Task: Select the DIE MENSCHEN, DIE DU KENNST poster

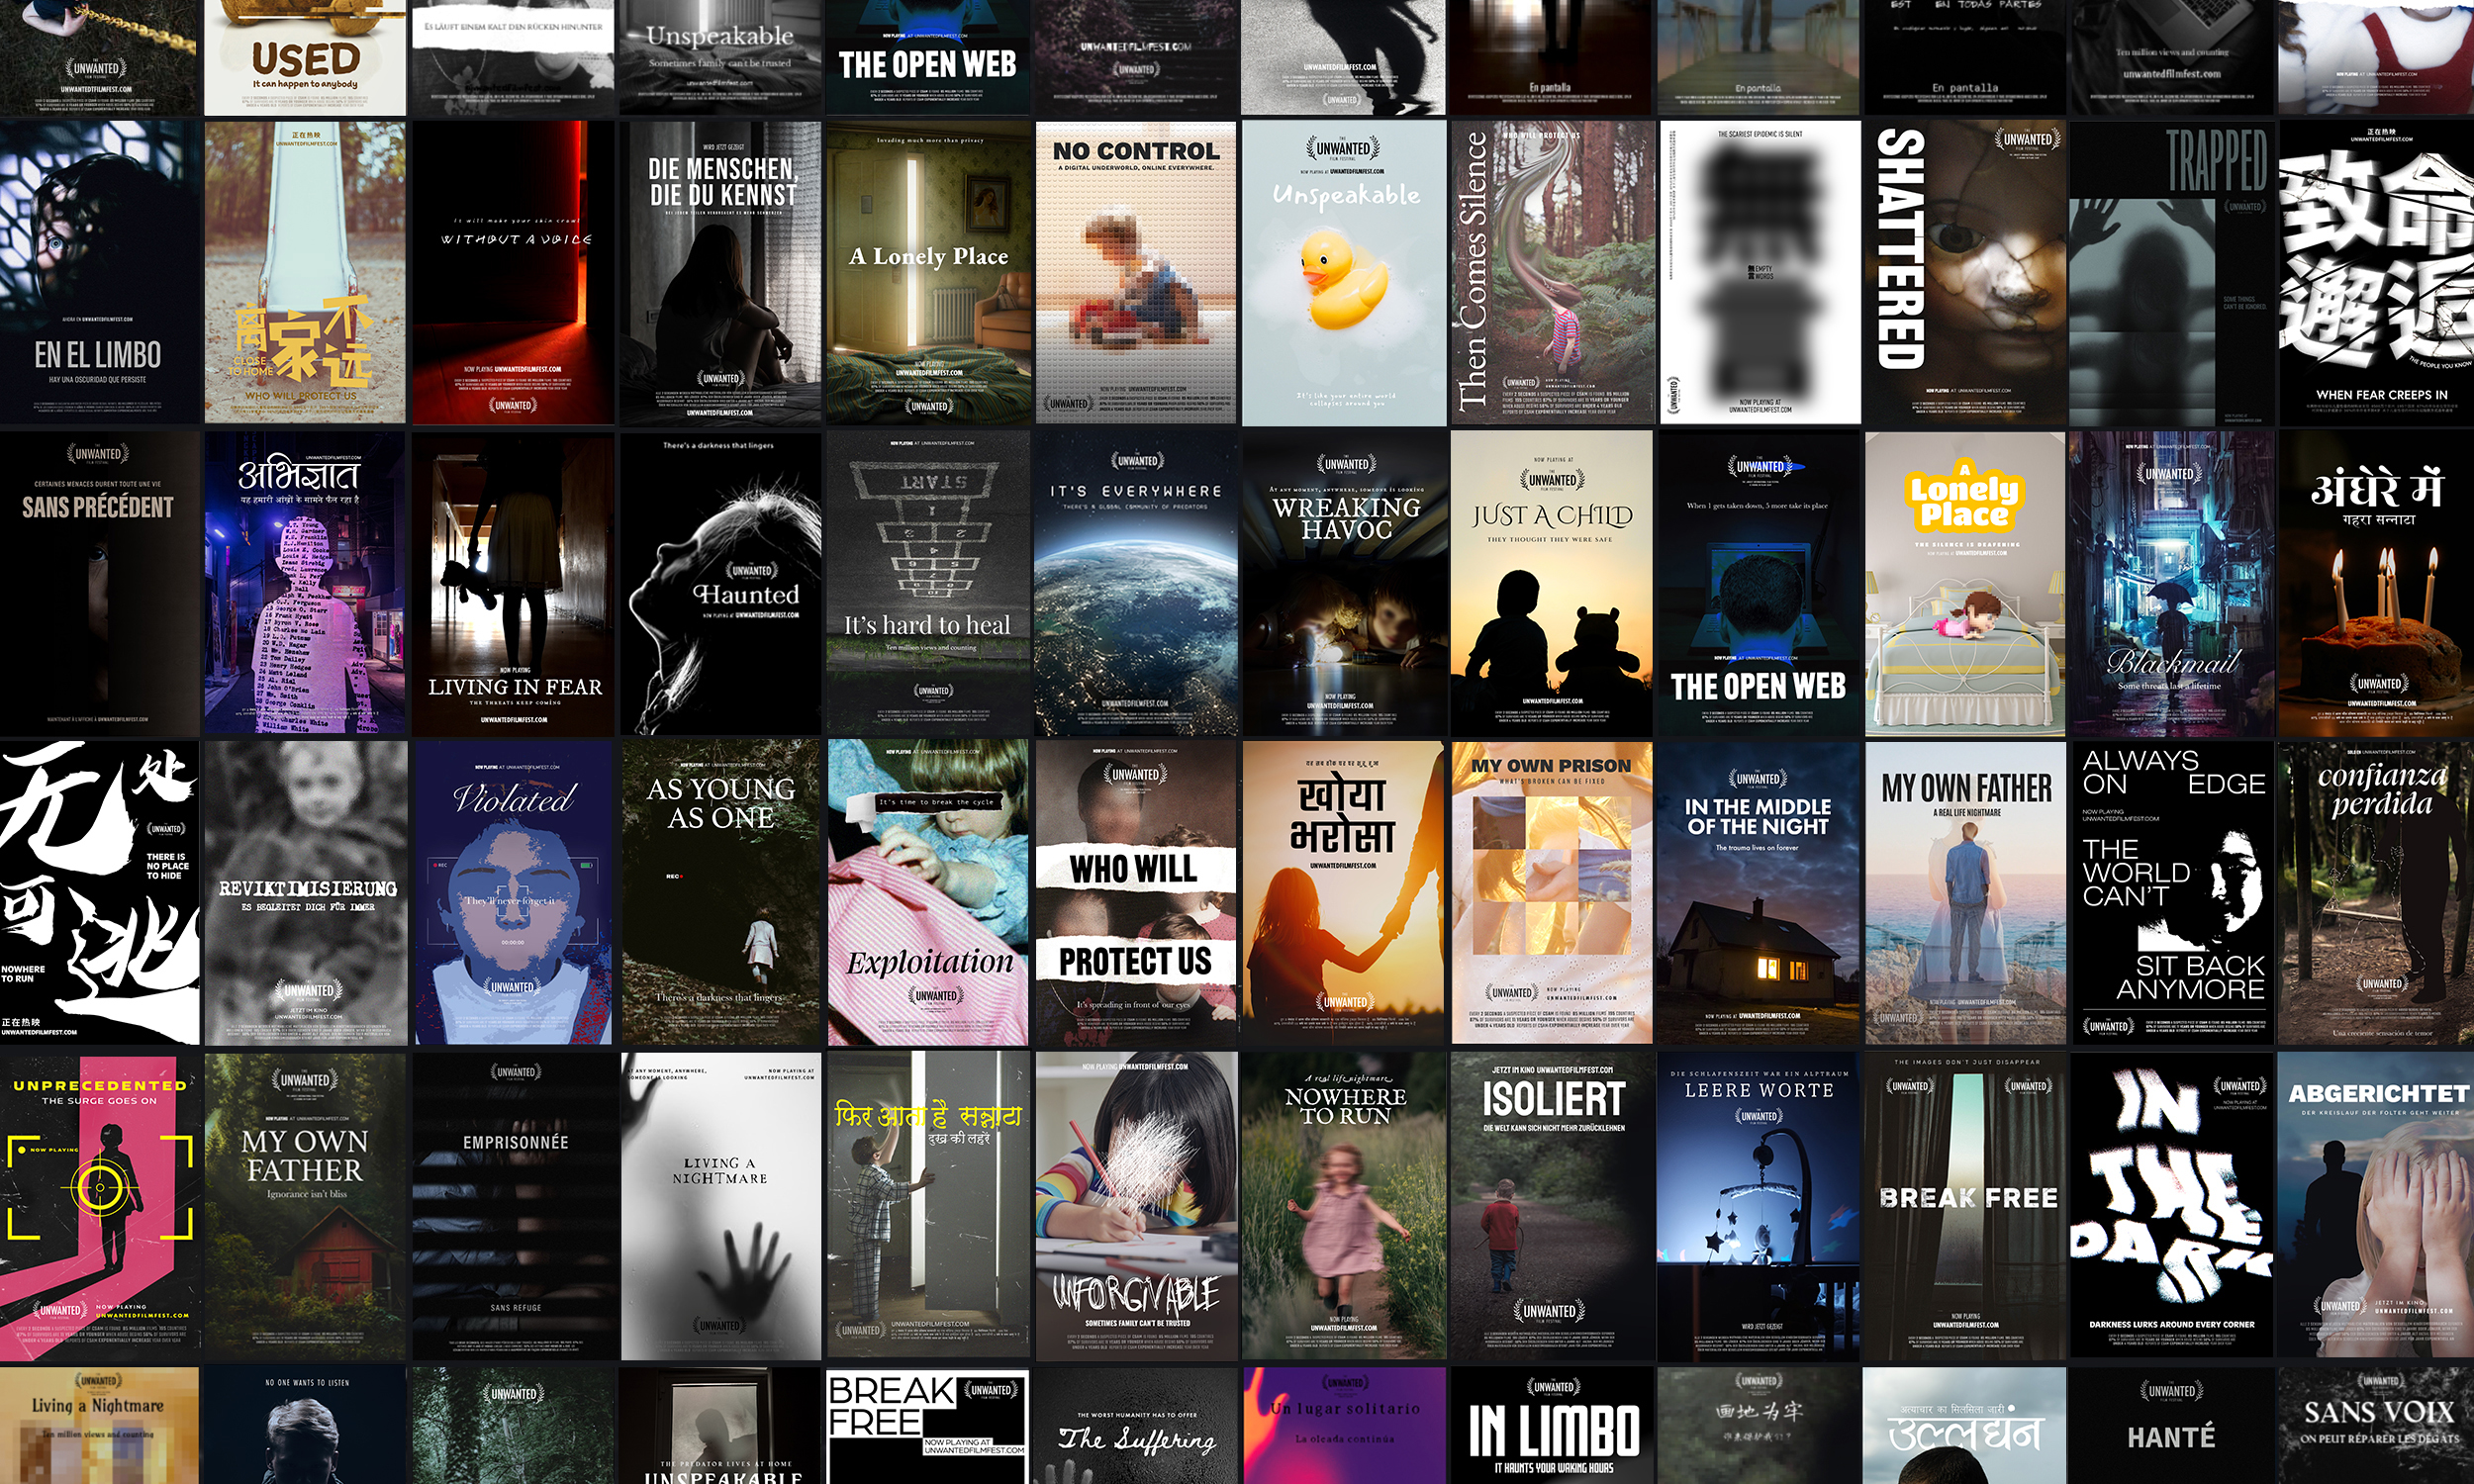Action: 721,273
